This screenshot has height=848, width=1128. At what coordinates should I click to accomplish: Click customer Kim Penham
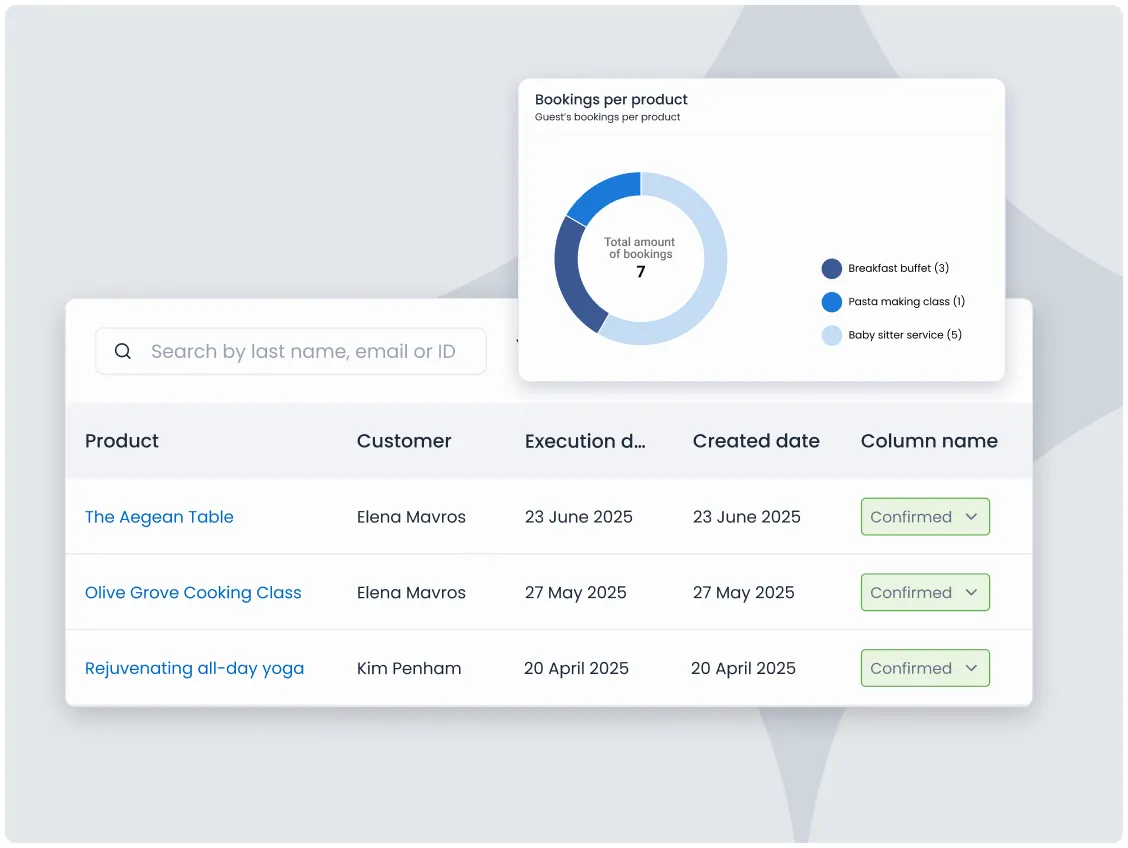point(409,668)
